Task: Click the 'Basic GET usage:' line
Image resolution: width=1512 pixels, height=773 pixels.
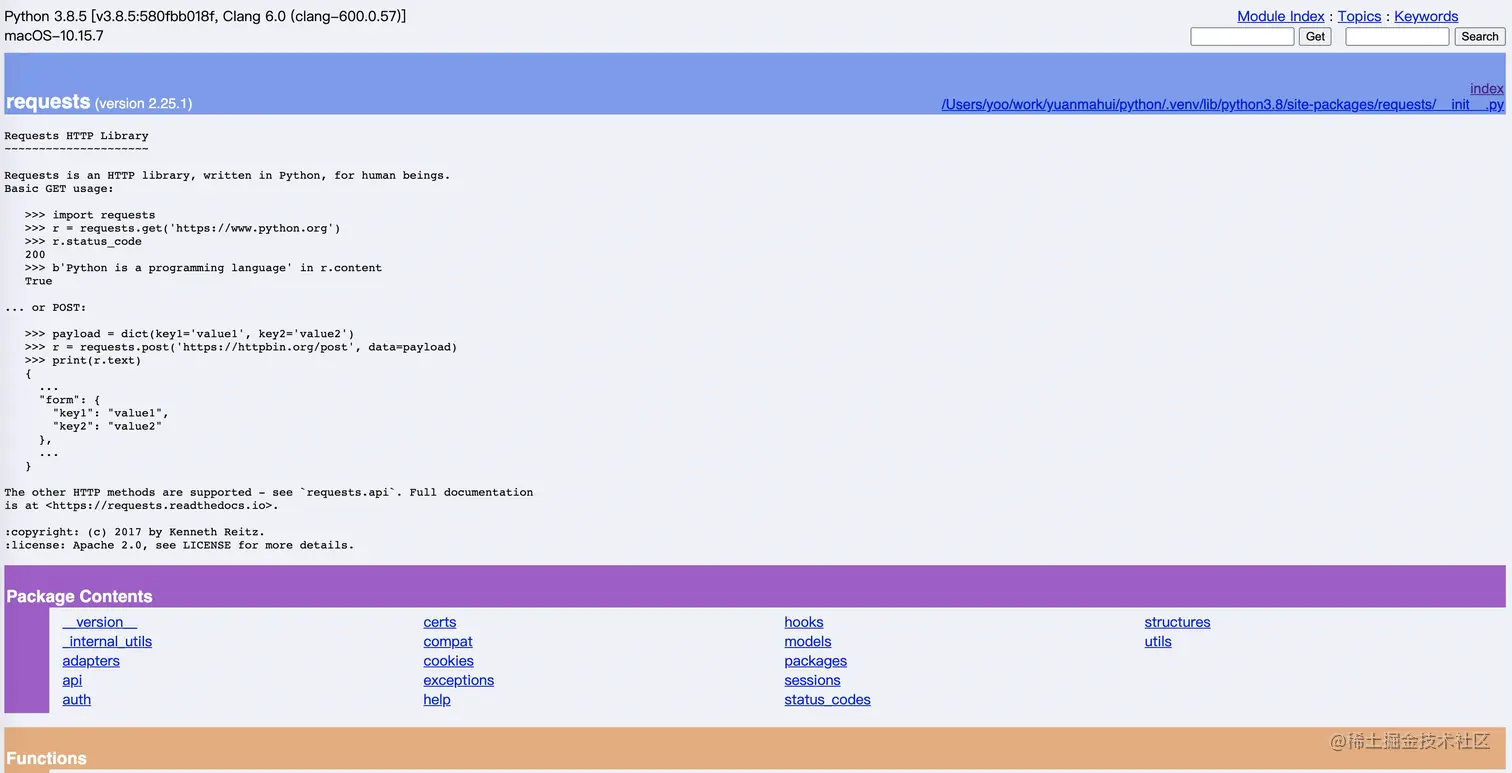Action: [x=59, y=188]
